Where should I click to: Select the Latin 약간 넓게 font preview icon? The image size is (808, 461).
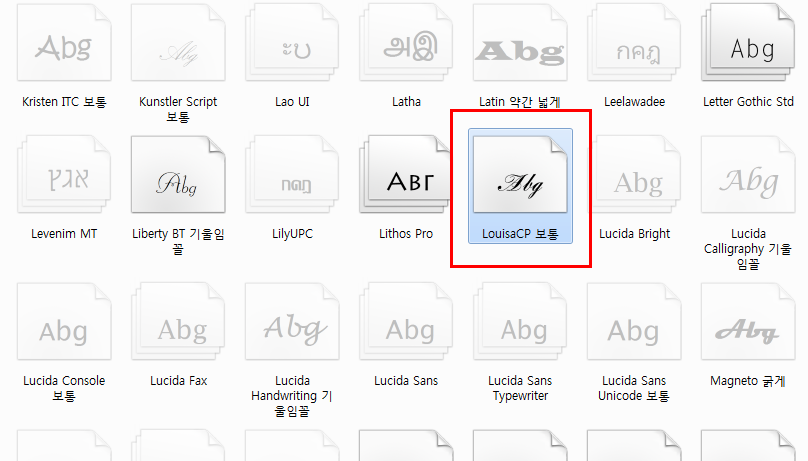click(x=520, y=42)
